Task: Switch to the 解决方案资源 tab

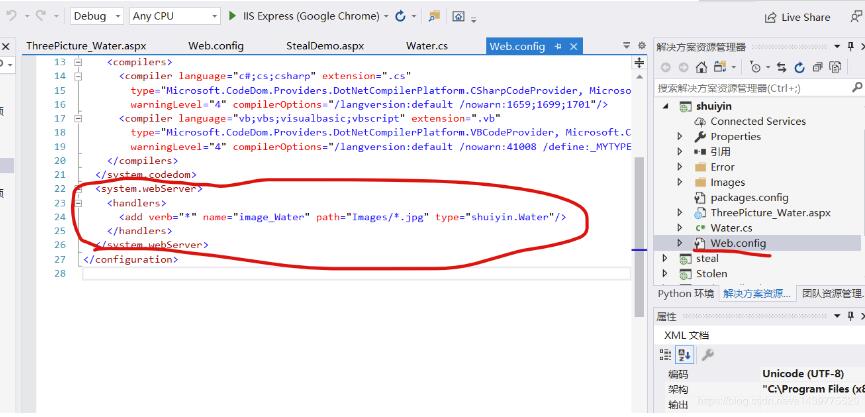Action: click(x=756, y=293)
